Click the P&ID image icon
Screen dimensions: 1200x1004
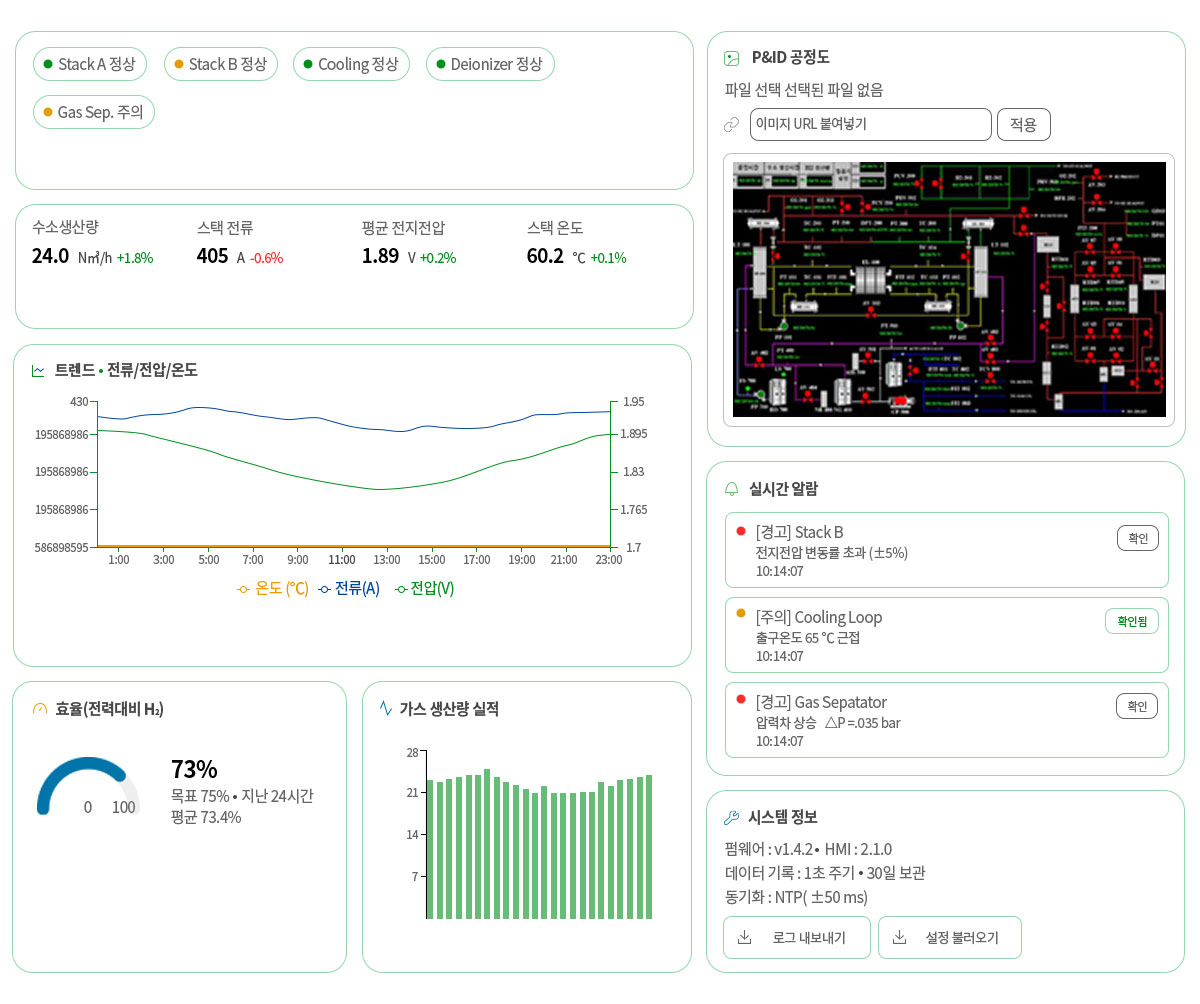point(732,58)
